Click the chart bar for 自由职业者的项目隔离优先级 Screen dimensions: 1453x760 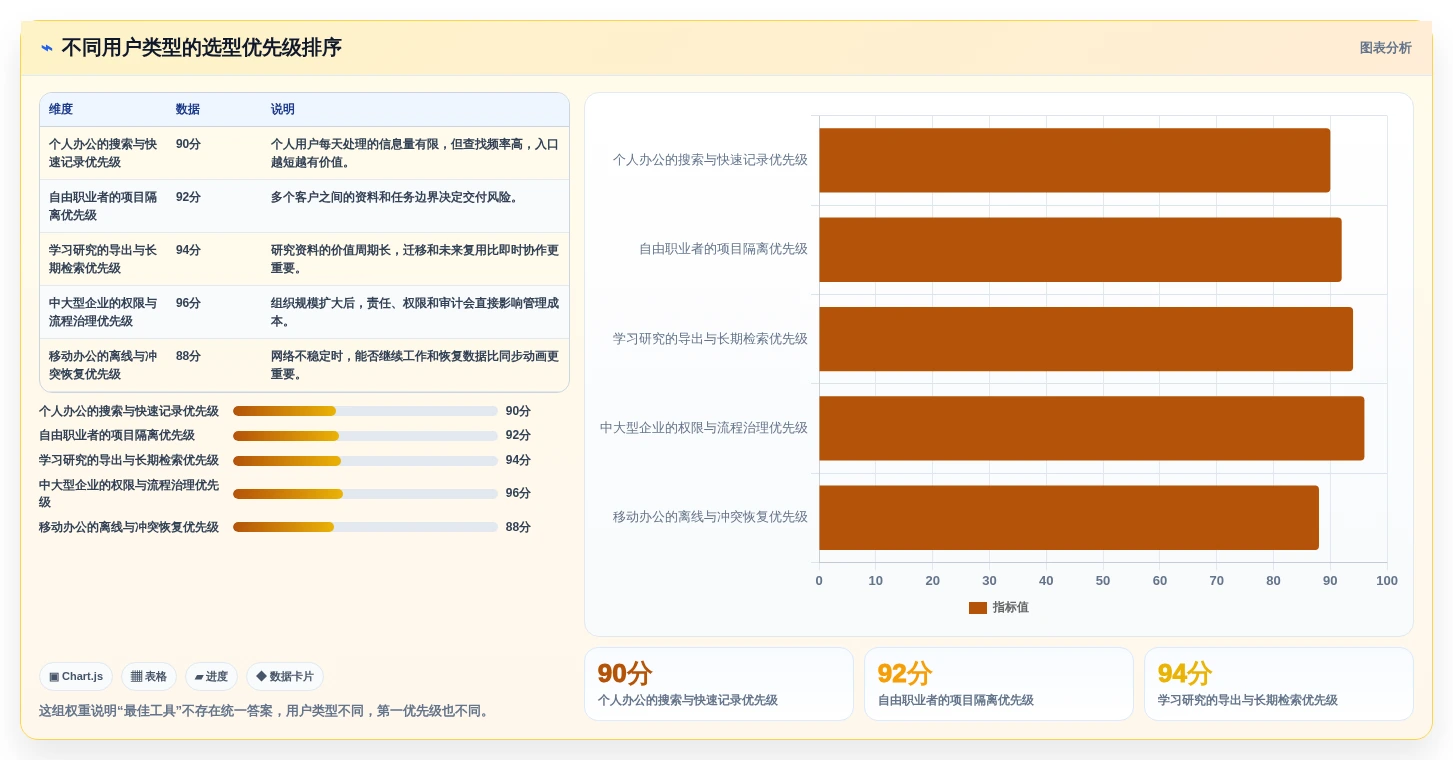point(1080,250)
